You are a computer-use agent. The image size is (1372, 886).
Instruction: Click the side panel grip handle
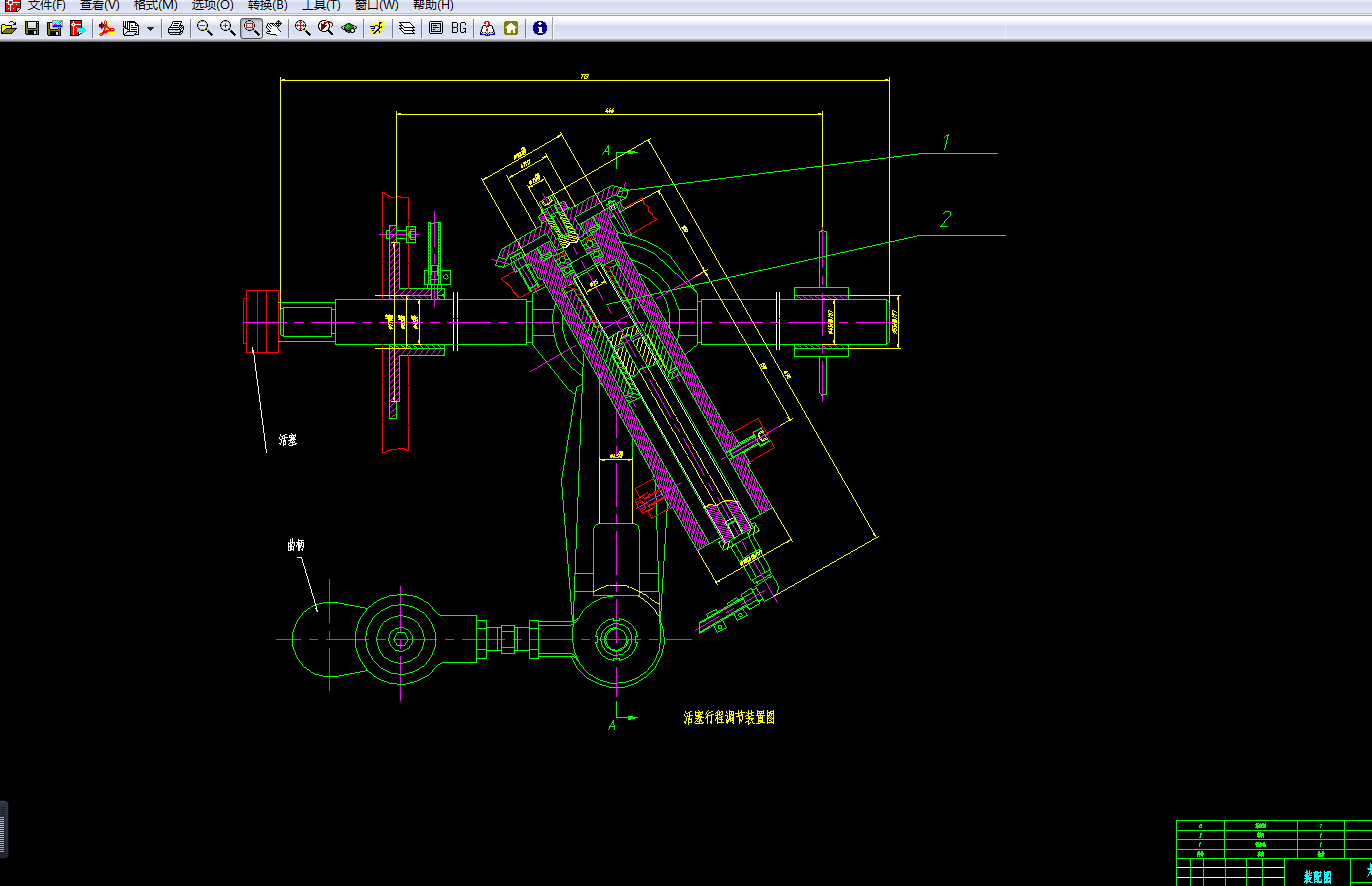coord(3,830)
